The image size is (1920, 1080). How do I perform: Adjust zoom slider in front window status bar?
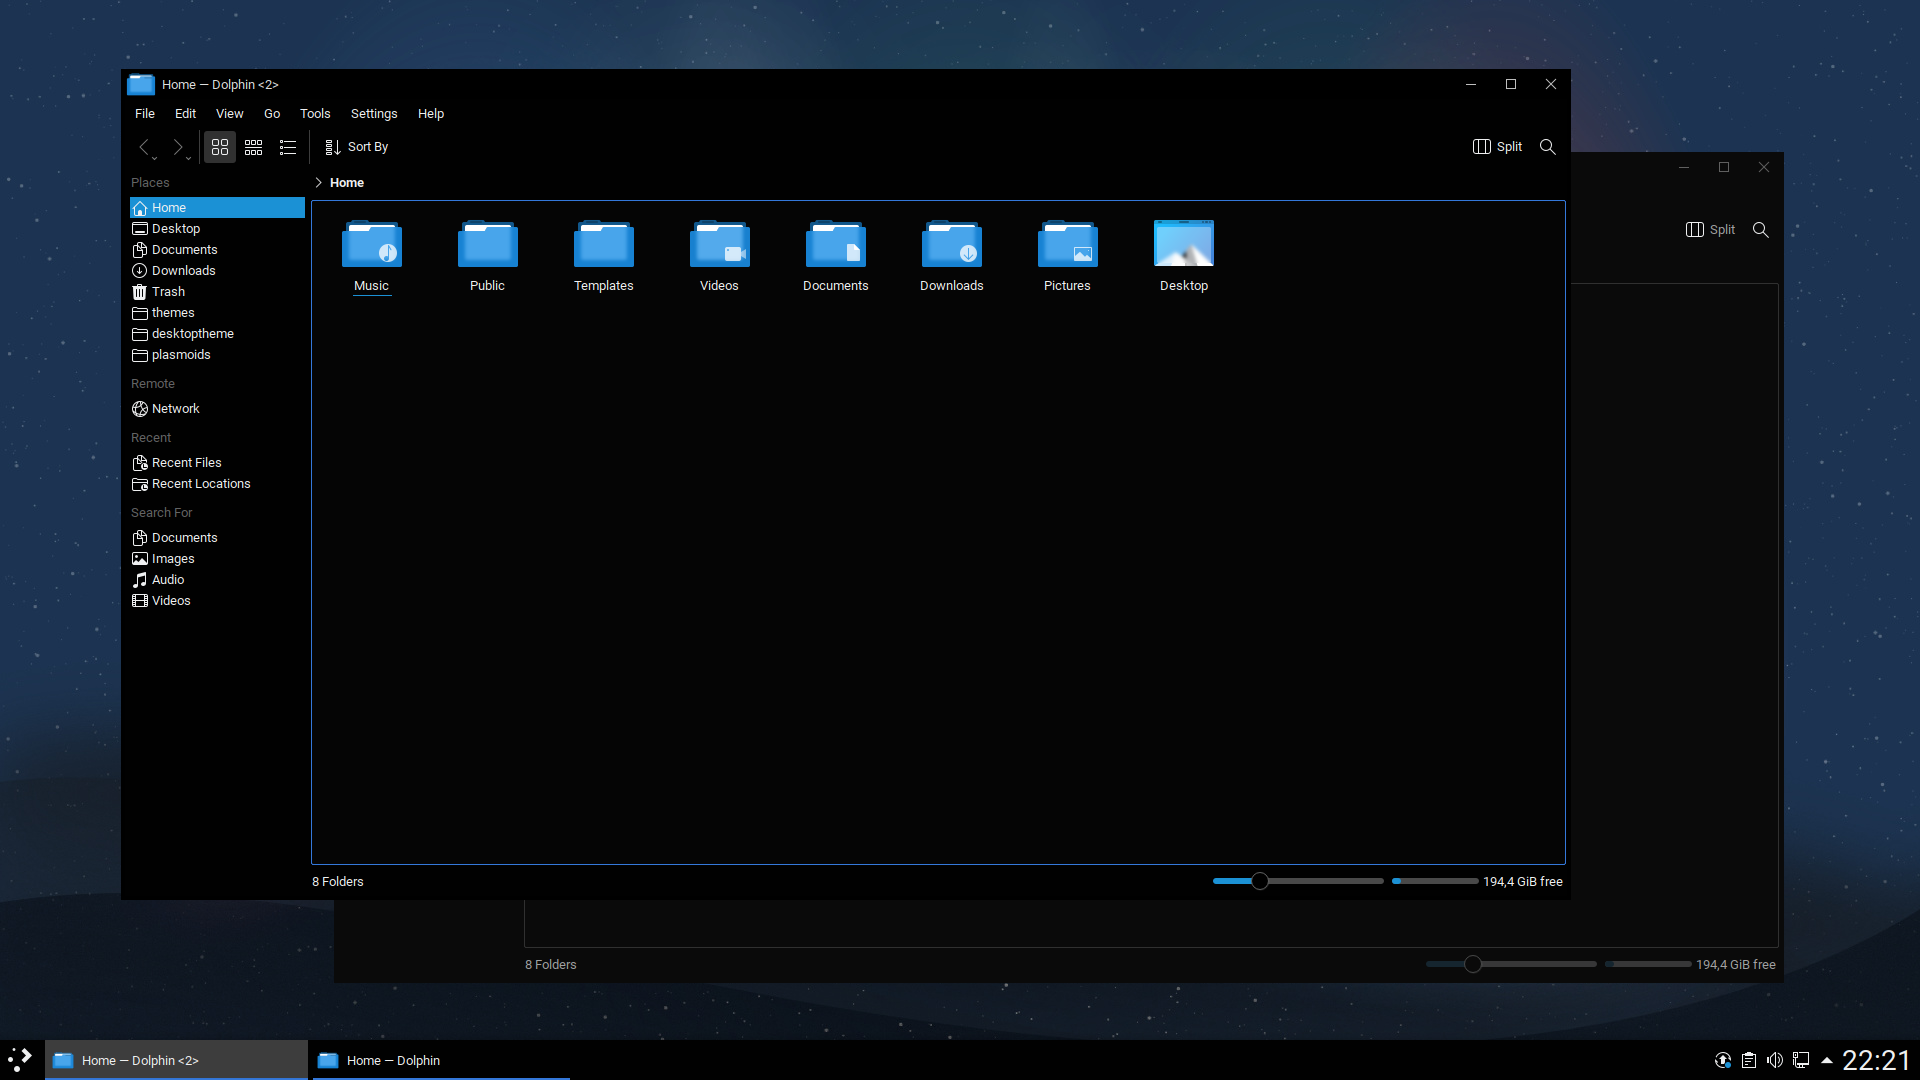click(1298, 881)
